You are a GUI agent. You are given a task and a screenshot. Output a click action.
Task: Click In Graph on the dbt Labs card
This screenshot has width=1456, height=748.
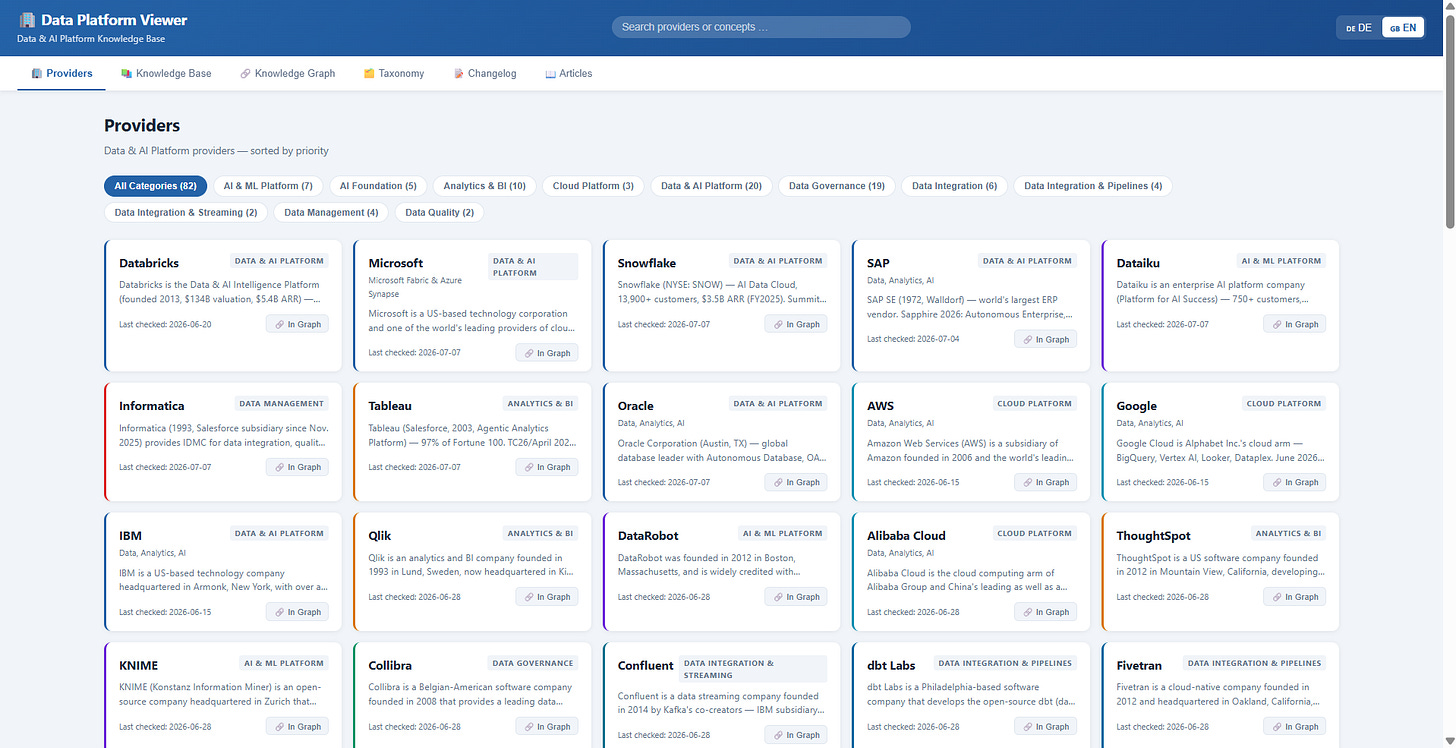click(x=1045, y=727)
